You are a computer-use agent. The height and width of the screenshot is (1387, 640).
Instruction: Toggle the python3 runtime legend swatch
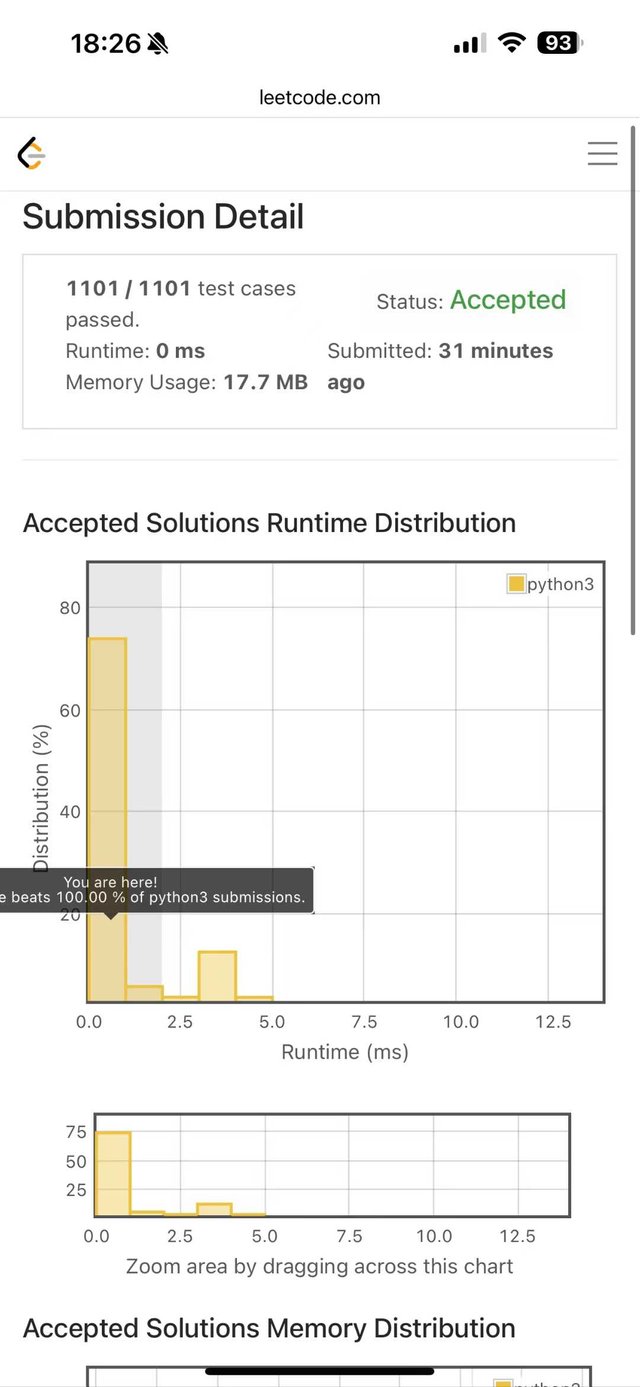click(516, 584)
